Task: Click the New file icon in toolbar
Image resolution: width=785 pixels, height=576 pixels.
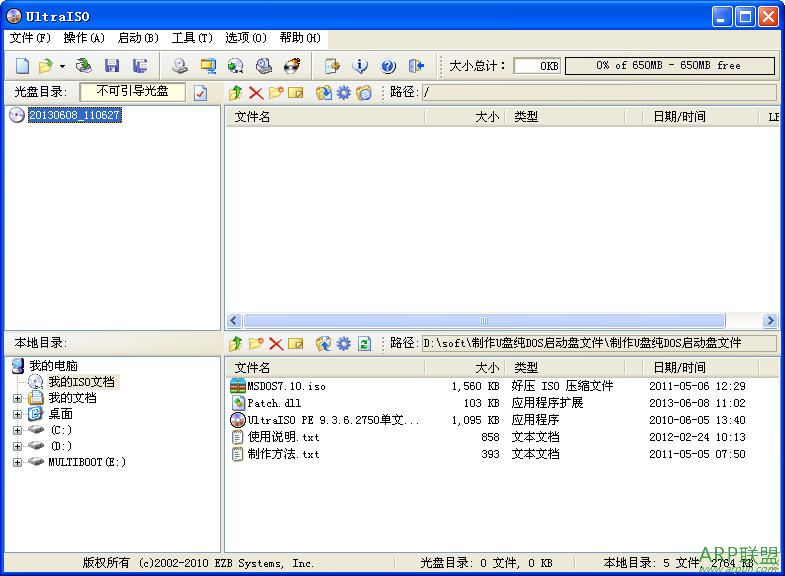Action: pyautogui.click(x=22, y=66)
